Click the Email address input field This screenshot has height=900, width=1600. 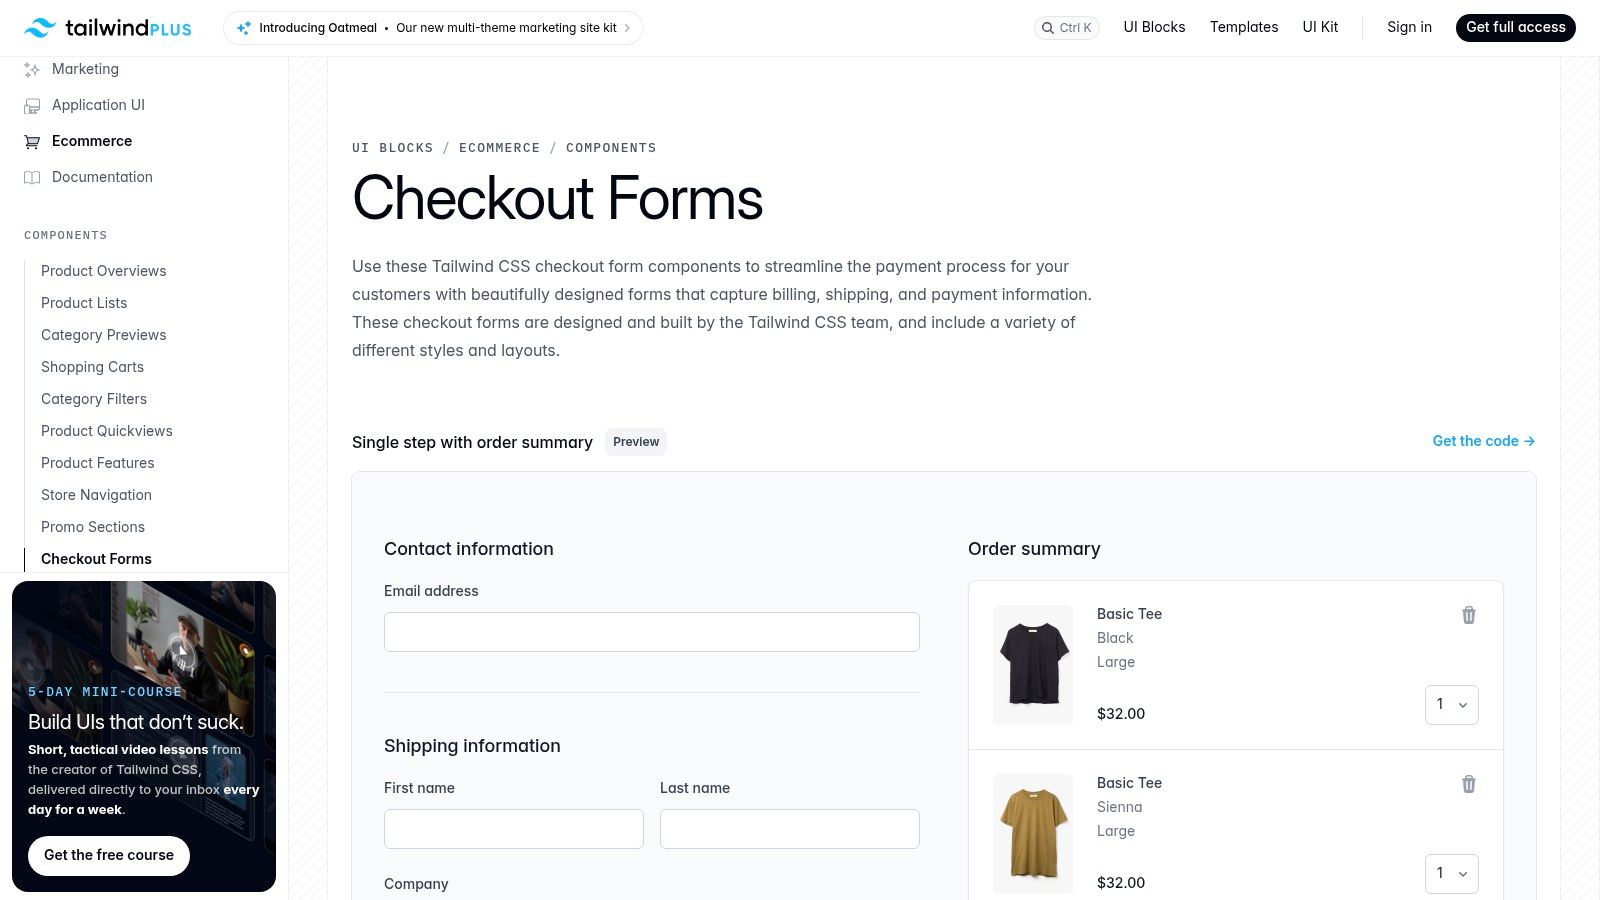point(651,632)
